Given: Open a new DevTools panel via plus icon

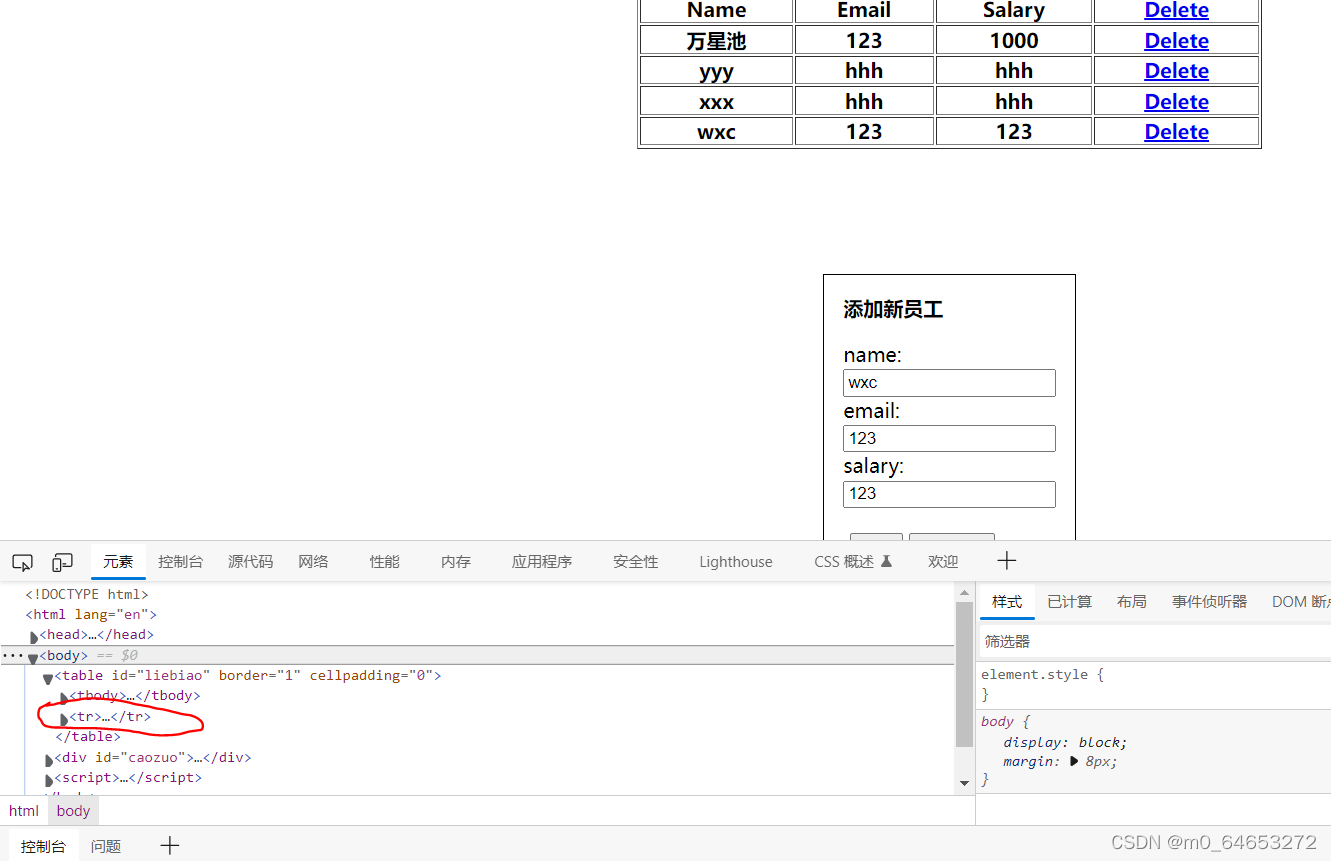Looking at the screenshot, I should [x=1006, y=561].
